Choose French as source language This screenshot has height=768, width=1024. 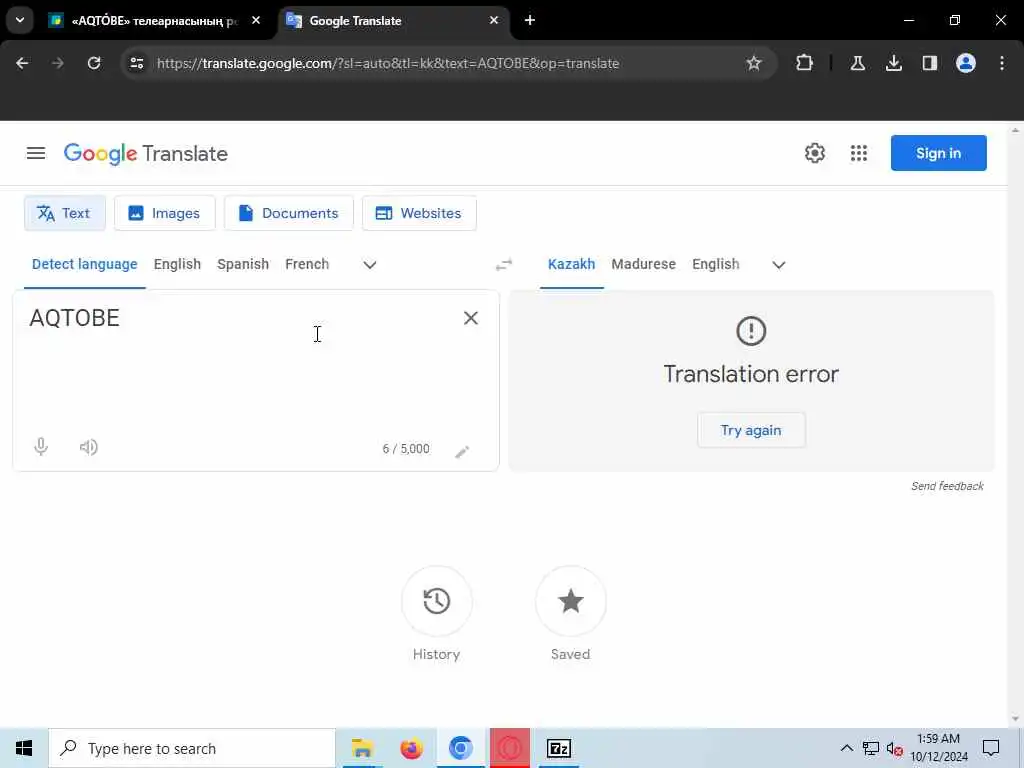click(307, 264)
